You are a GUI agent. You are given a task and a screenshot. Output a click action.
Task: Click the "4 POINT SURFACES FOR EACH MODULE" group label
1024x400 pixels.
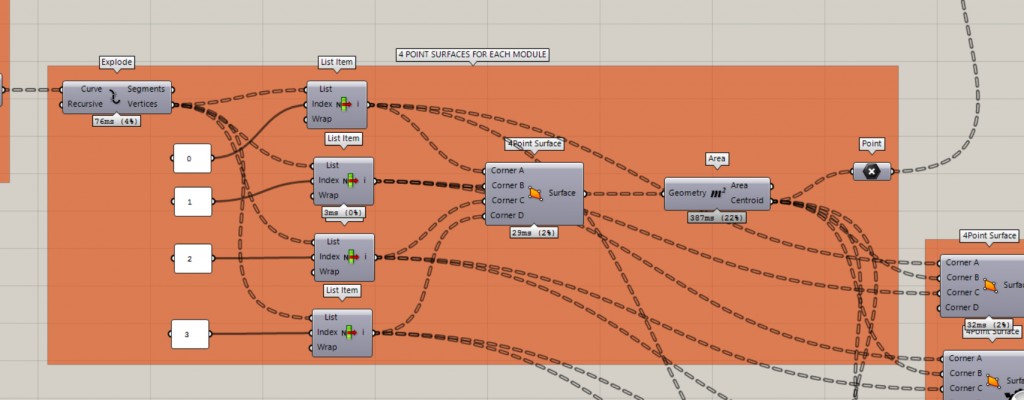(473, 55)
